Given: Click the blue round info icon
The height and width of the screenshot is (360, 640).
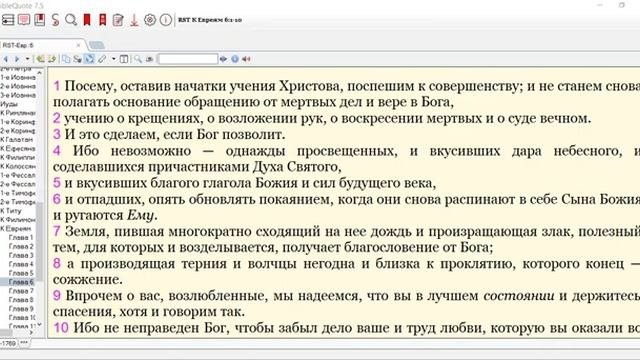Looking at the screenshot, I should tap(235, 59).
